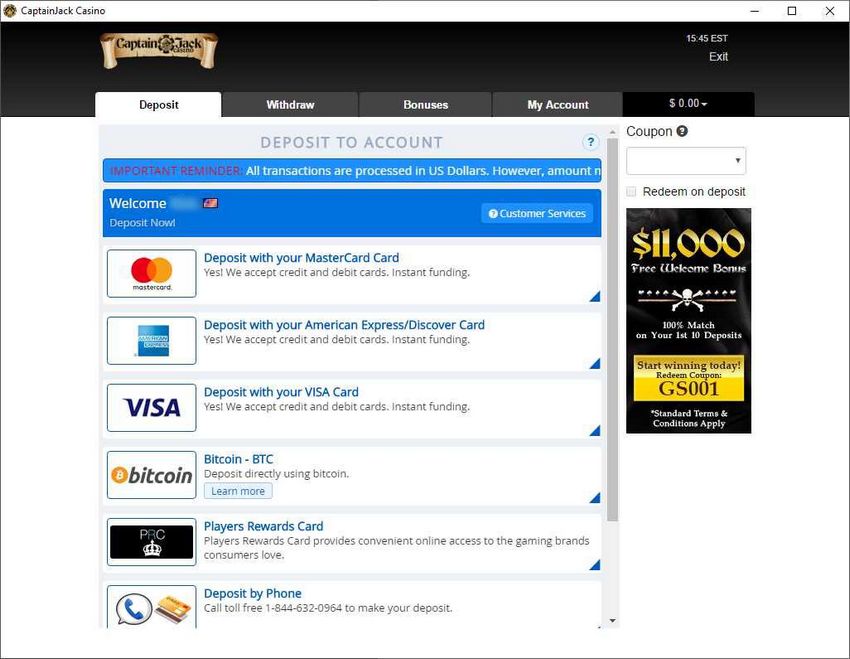Open the Players Rewards Card icon
This screenshot has width=850, height=659.
coord(151,542)
